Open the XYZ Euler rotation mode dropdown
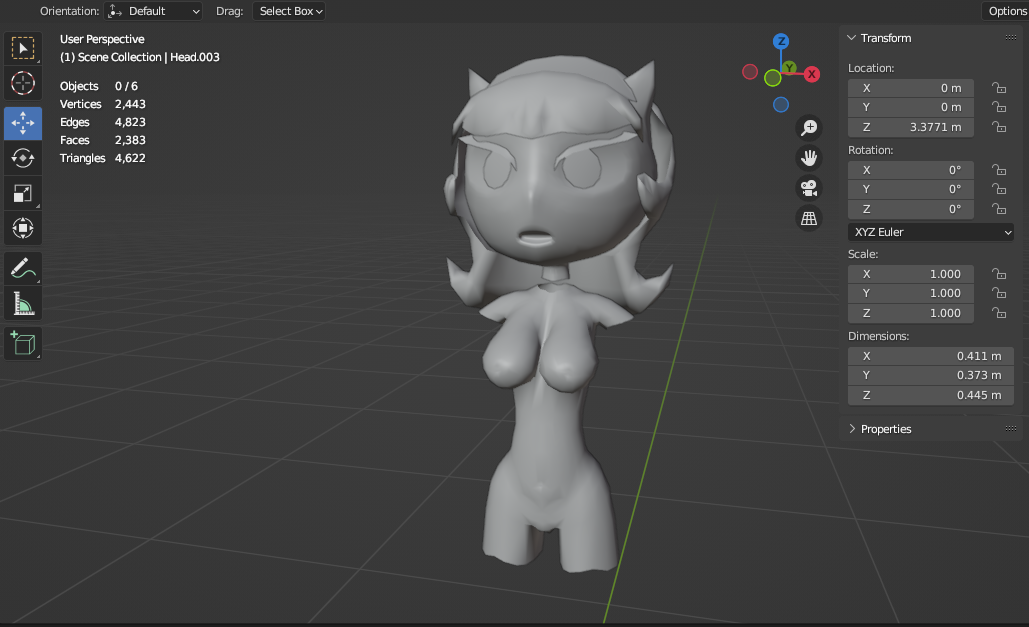 (930, 232)
